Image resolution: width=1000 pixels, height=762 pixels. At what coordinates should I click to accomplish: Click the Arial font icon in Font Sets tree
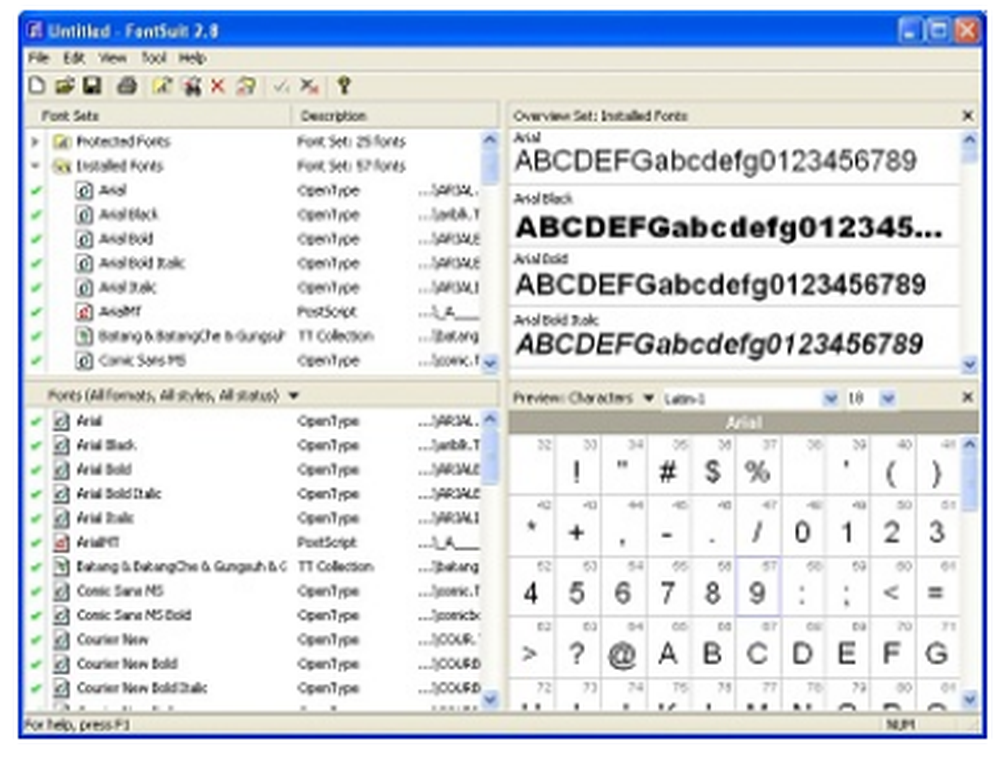(84, 190)
